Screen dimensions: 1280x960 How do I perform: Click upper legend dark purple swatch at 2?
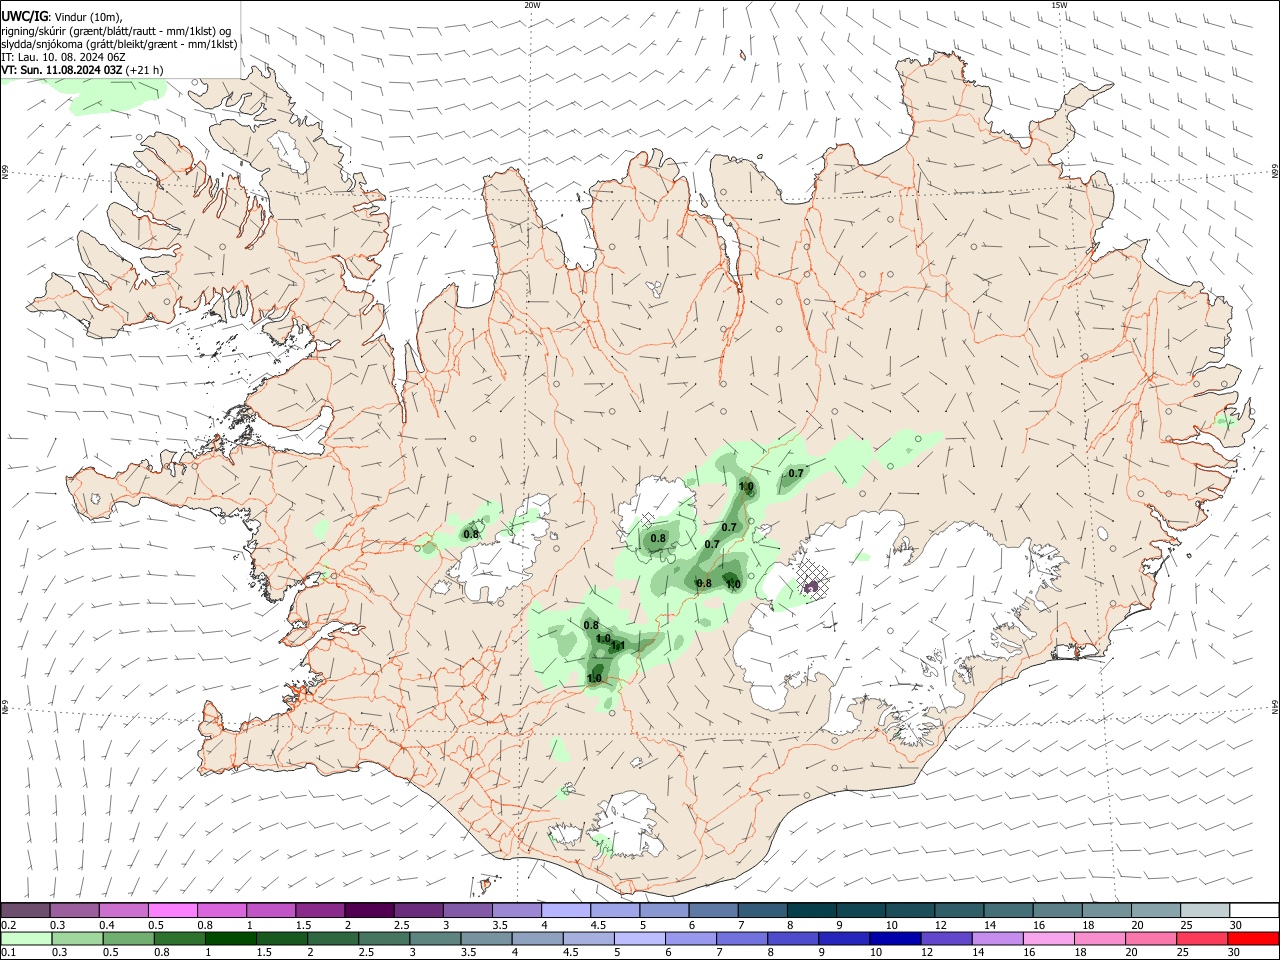tap(368, 910)
